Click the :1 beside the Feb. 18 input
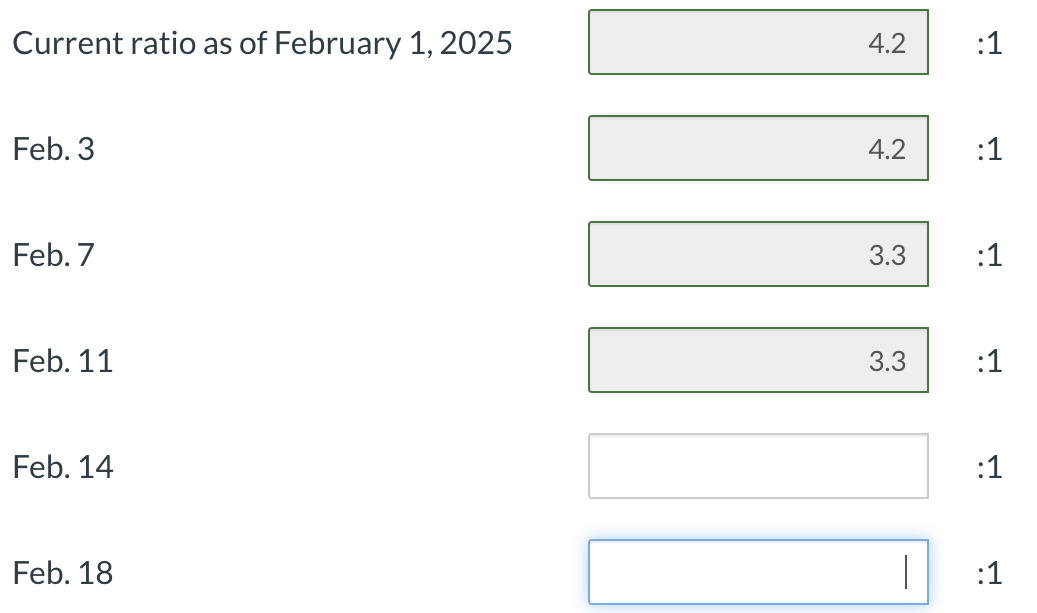The width and height of the screenshot is (1037, 613). (x=989, y=573)
